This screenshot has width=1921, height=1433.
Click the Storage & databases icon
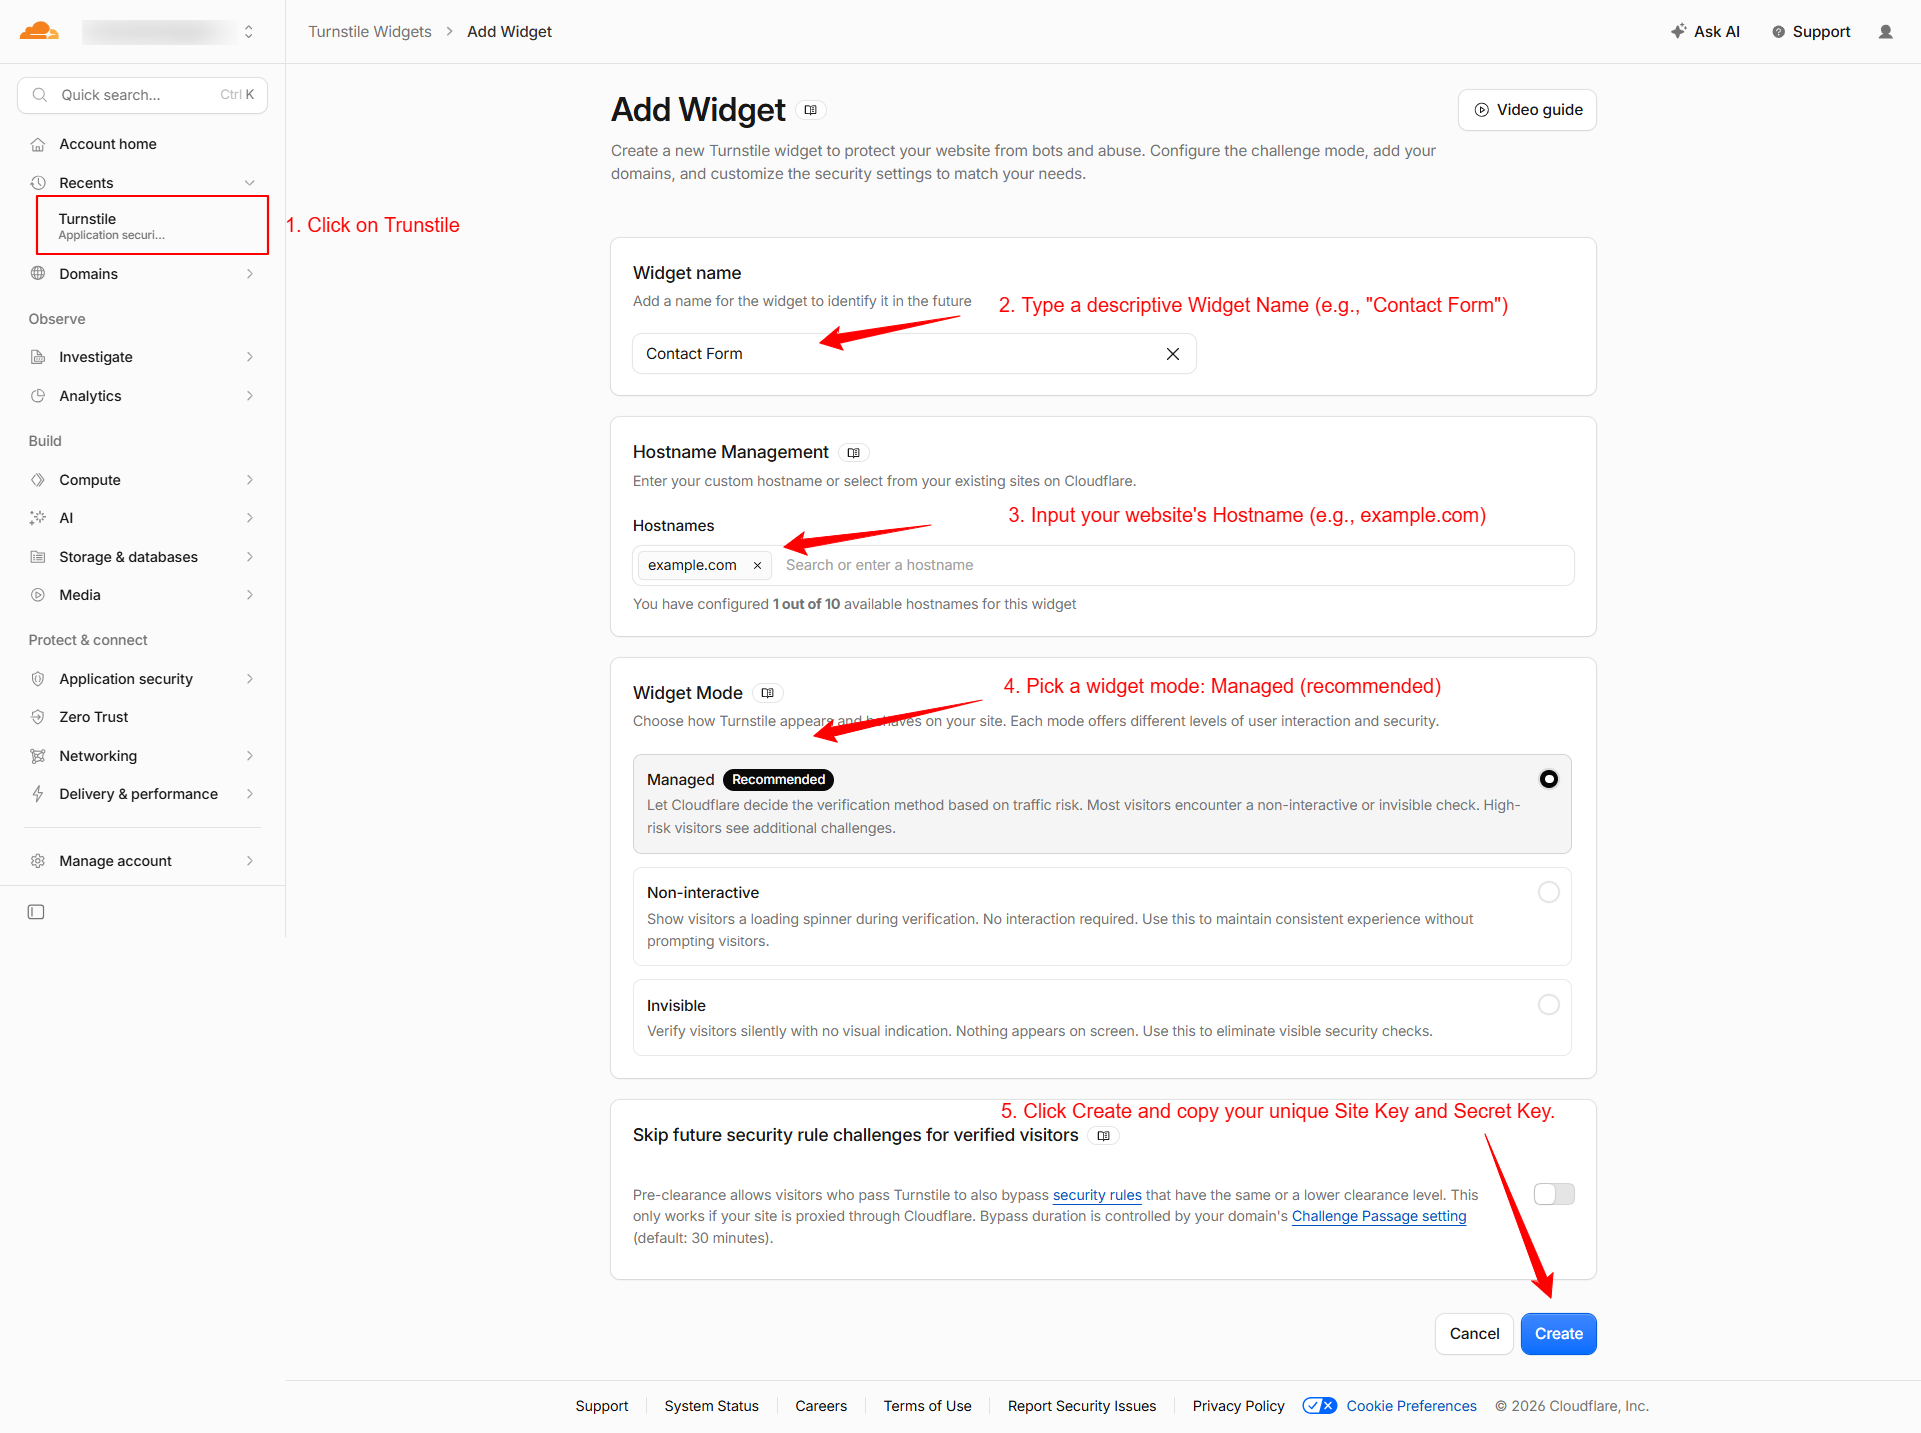(38, 557)
